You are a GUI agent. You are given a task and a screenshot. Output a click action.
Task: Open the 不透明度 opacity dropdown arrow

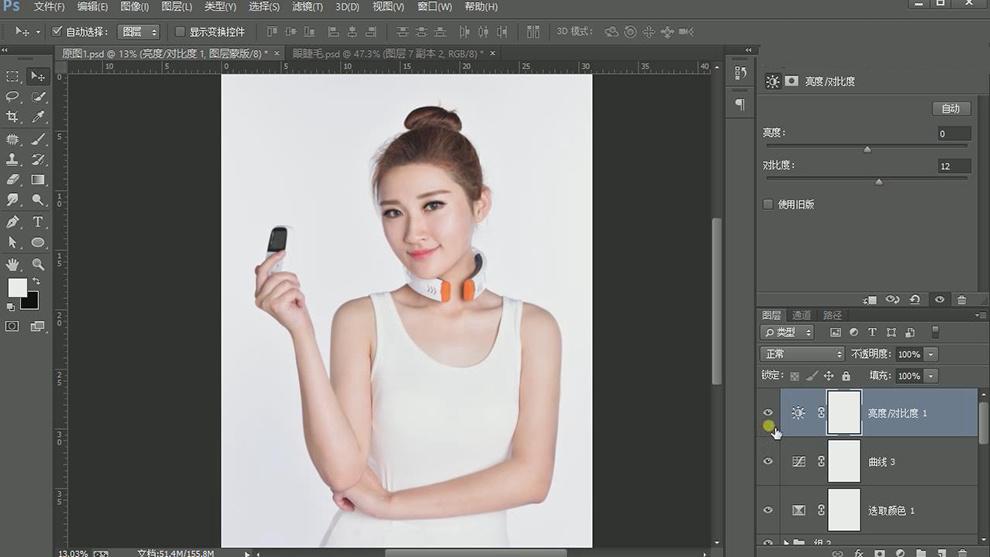click(x=931, y=354)
